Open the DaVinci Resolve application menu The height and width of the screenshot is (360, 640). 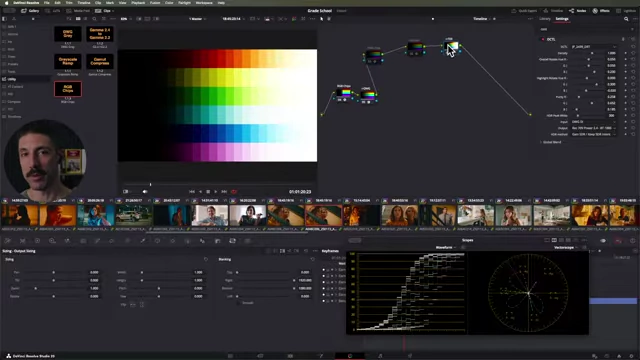(26, 3)
